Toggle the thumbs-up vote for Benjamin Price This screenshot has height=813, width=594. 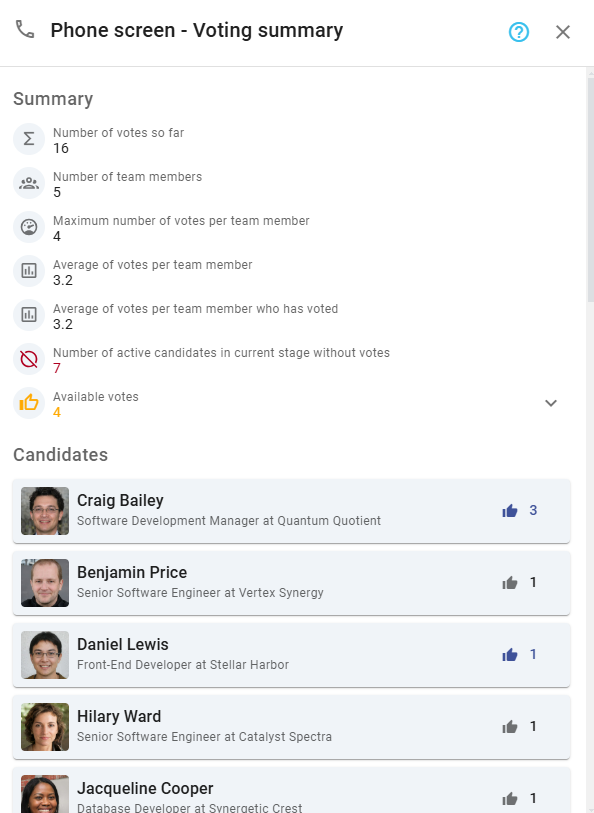pos(509,582)
